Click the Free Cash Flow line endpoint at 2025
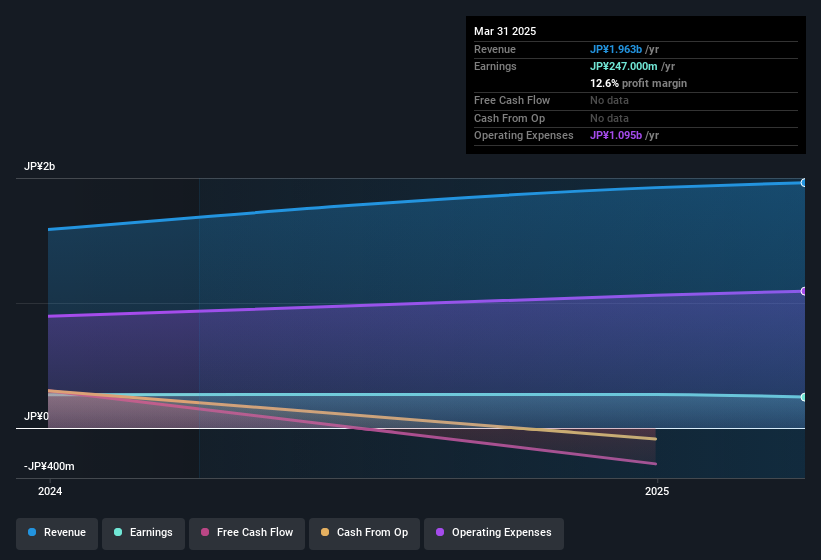The height and width of the screenshot is (560, 821). coord(655,464)
